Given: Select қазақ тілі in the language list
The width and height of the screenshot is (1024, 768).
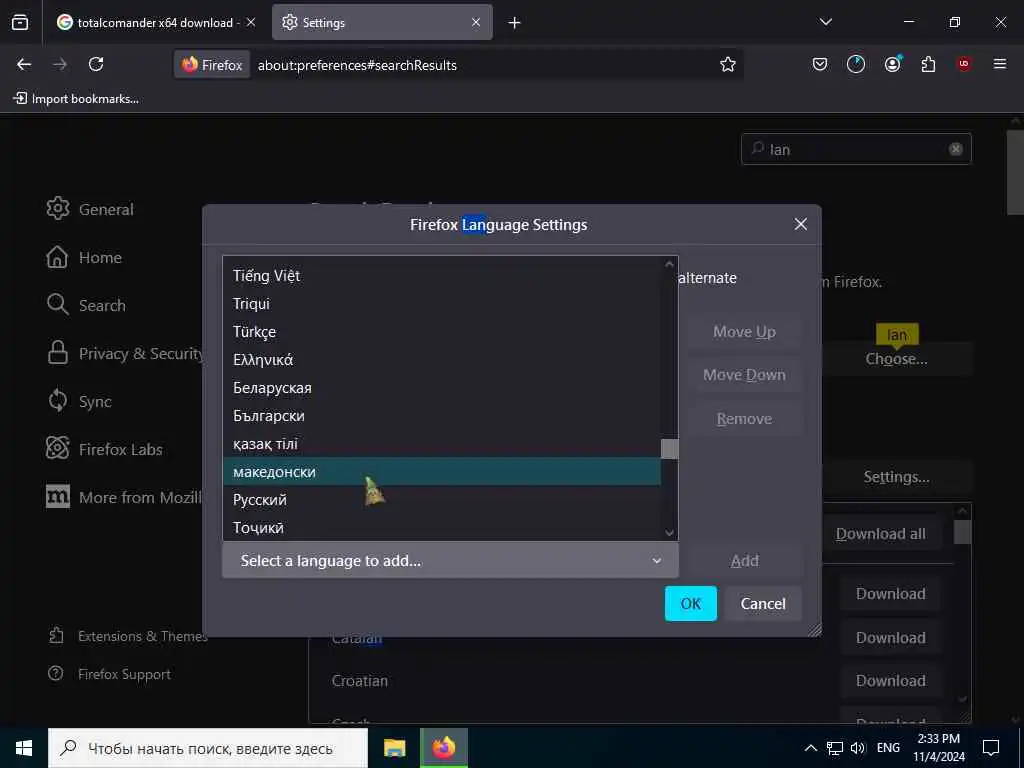Looking at the screenshot, I should 441,444.
